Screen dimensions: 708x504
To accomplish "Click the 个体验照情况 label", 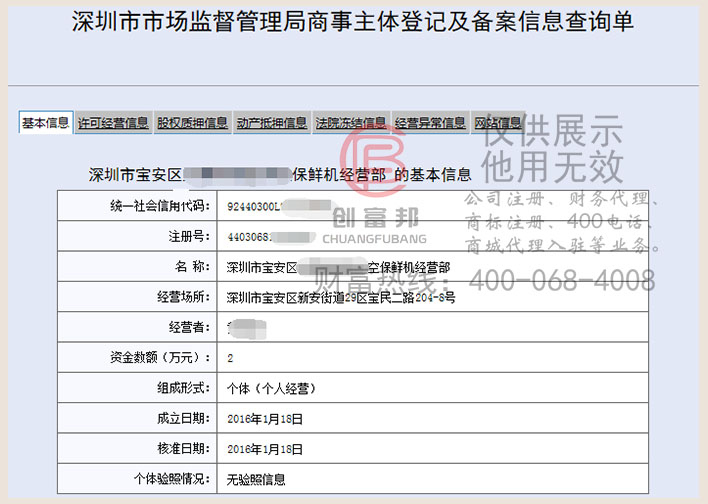I will tap(172, 479).
